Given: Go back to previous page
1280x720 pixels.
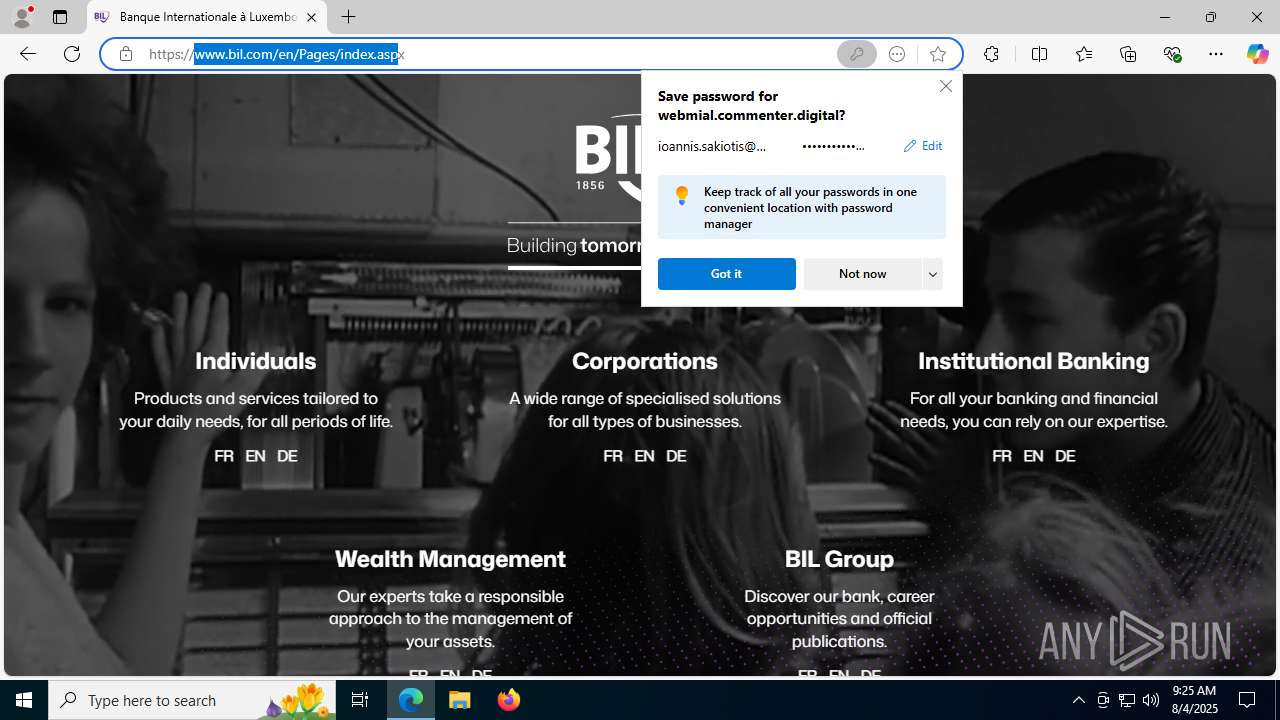Looking at the screenshot, I should click(x=28, y=54).
